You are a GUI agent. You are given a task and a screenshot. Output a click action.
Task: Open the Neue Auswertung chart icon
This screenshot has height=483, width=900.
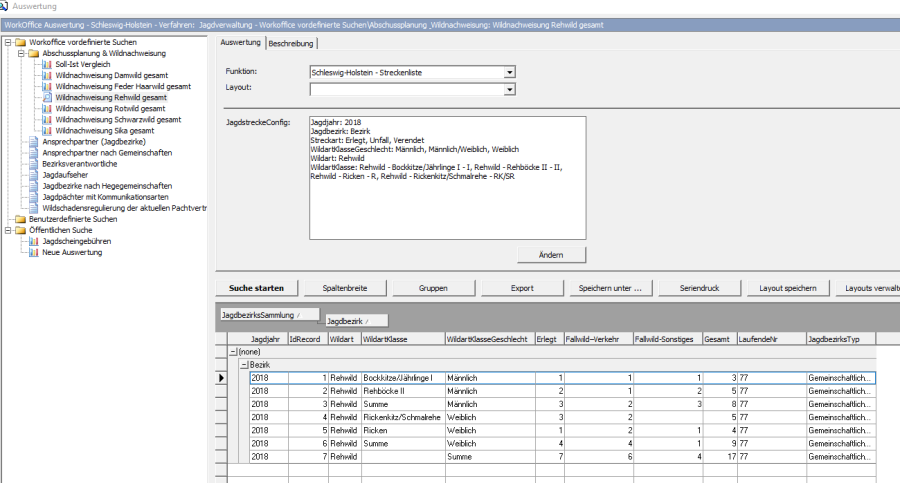(34, 252)
